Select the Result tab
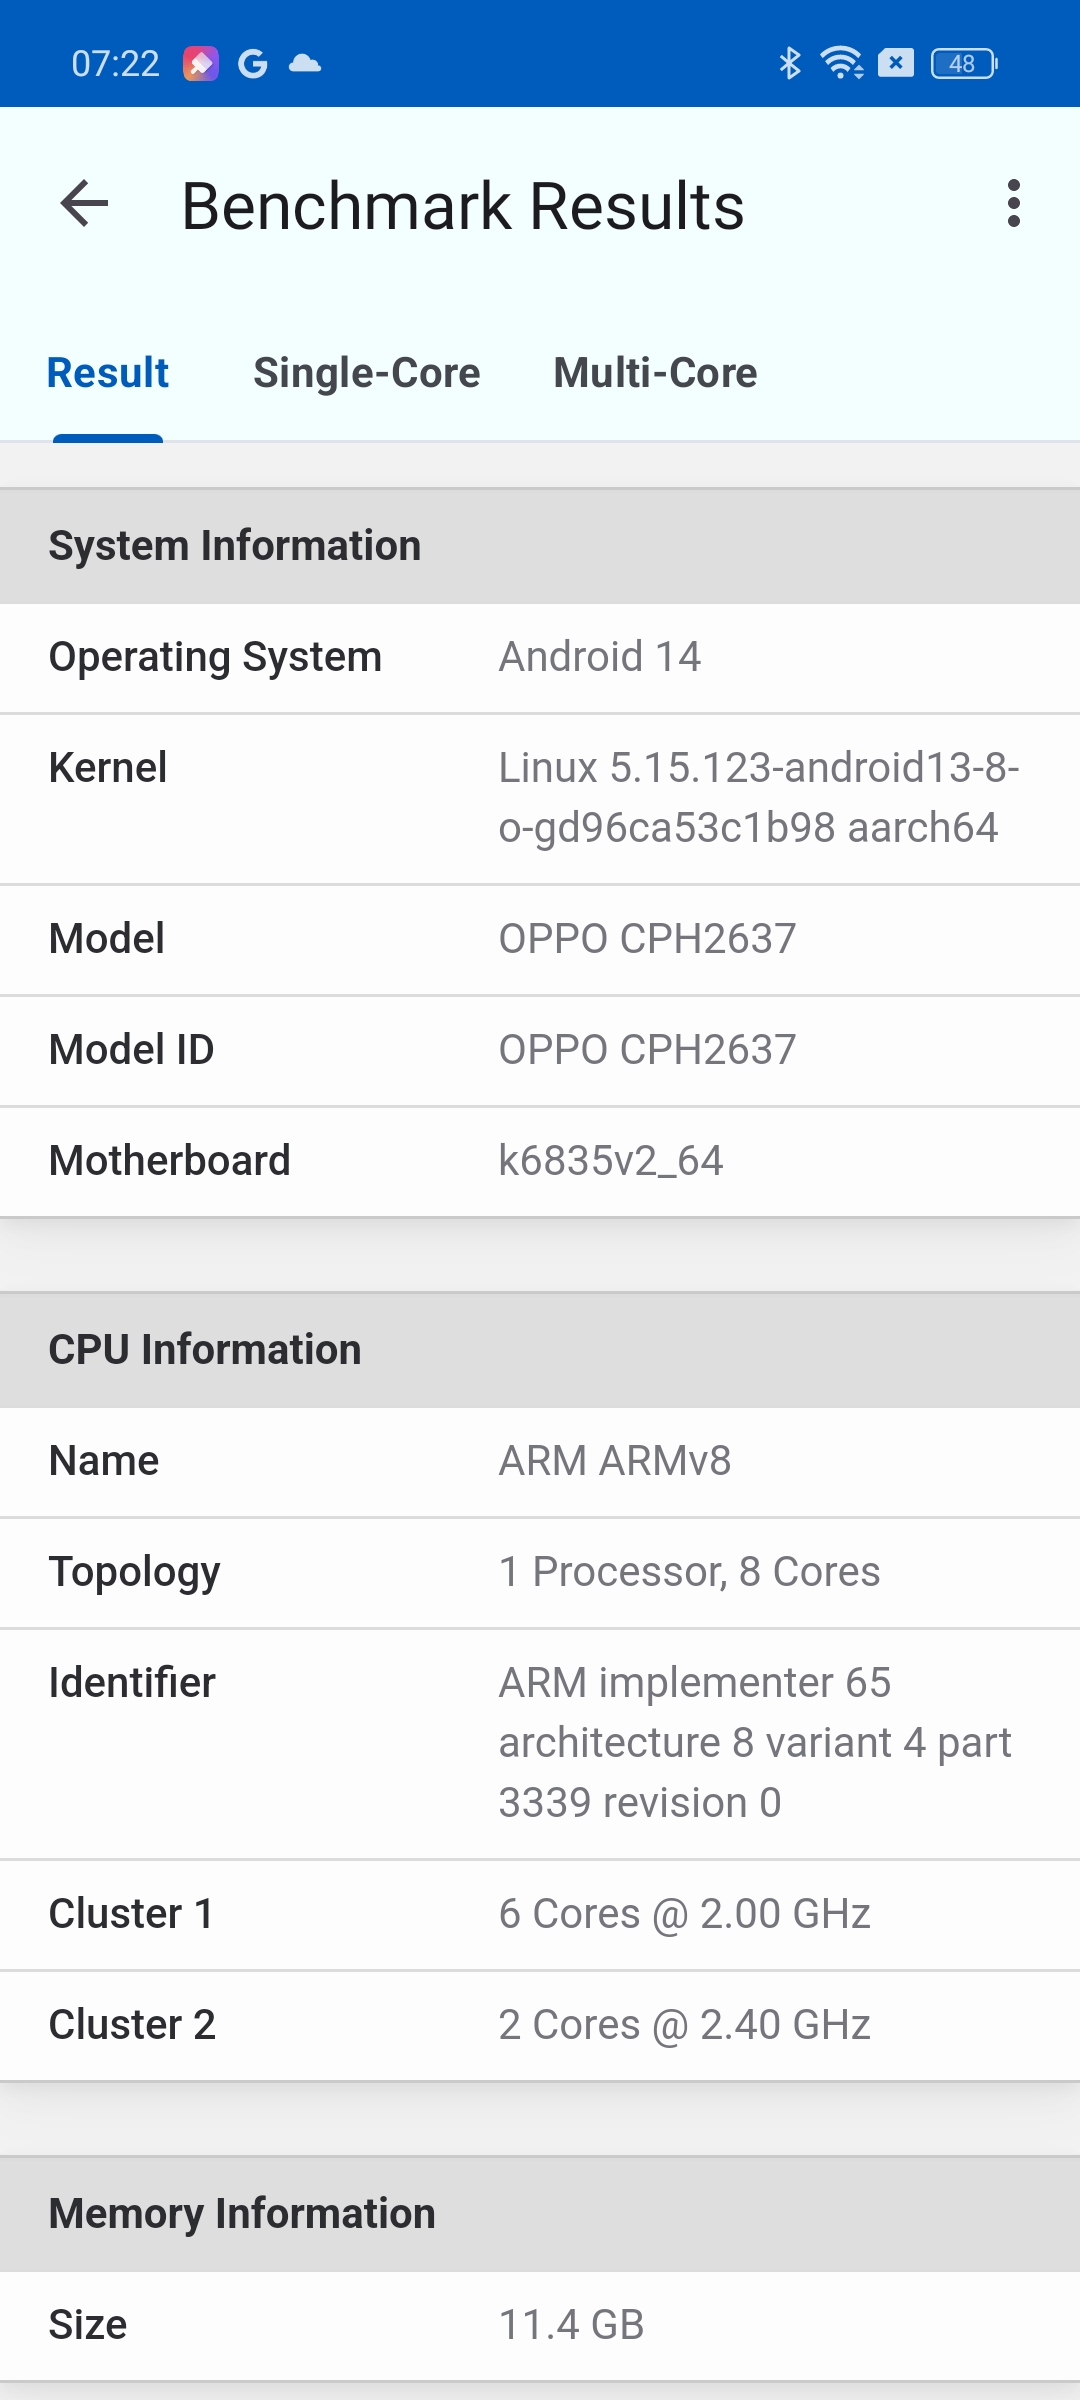Viewport: 1080px width, 2400px height. [108, 373]
